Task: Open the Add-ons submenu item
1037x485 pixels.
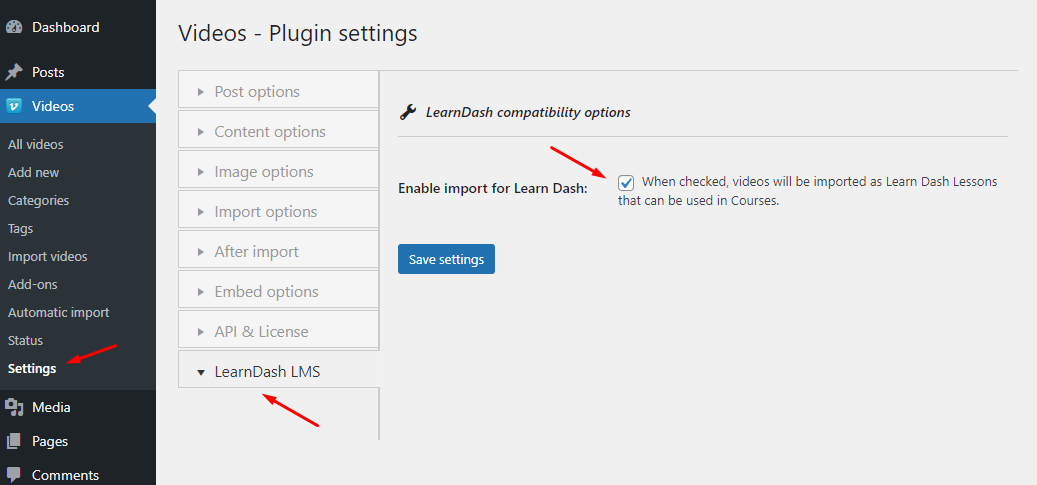Action: pos(33,285)
